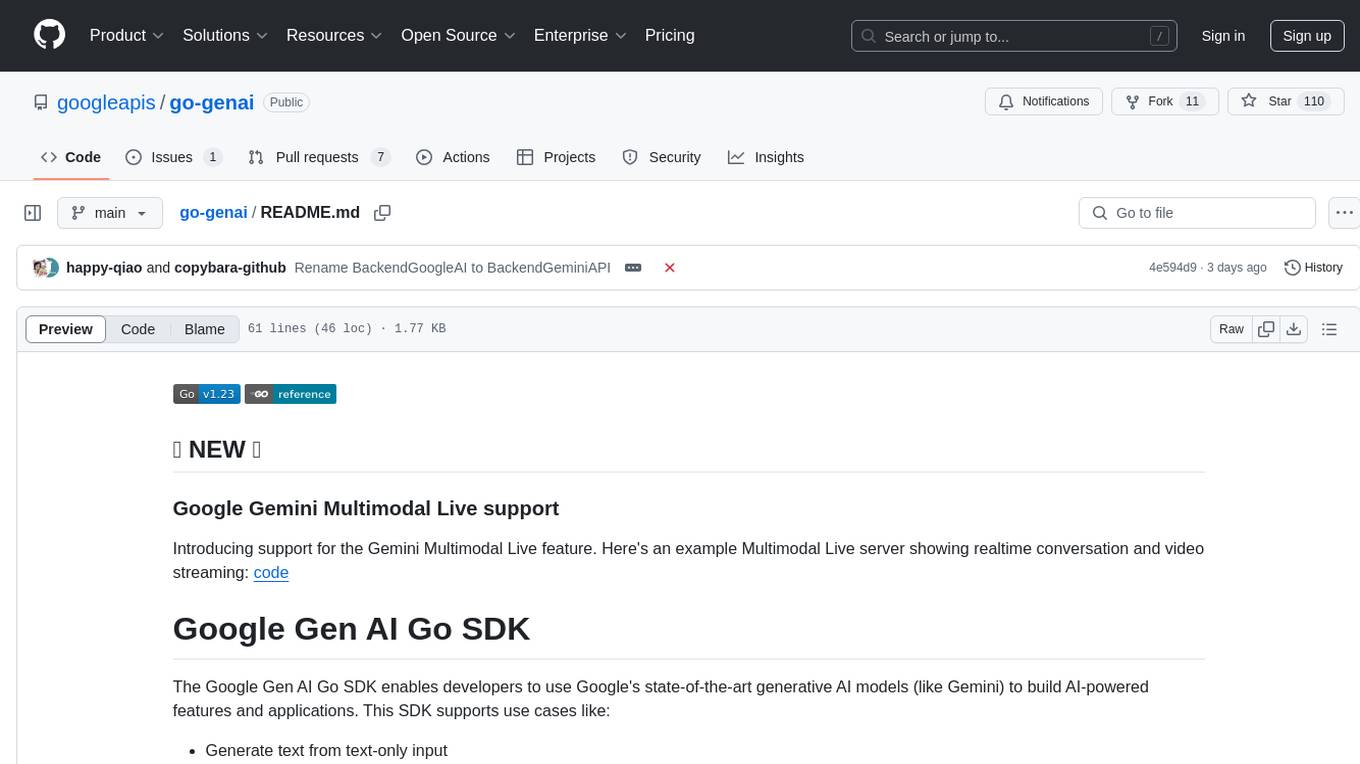Expand the Open Source menu
Image resolution: width=1360 pixels, height=764 pixels.
click(x=458, y=35)
